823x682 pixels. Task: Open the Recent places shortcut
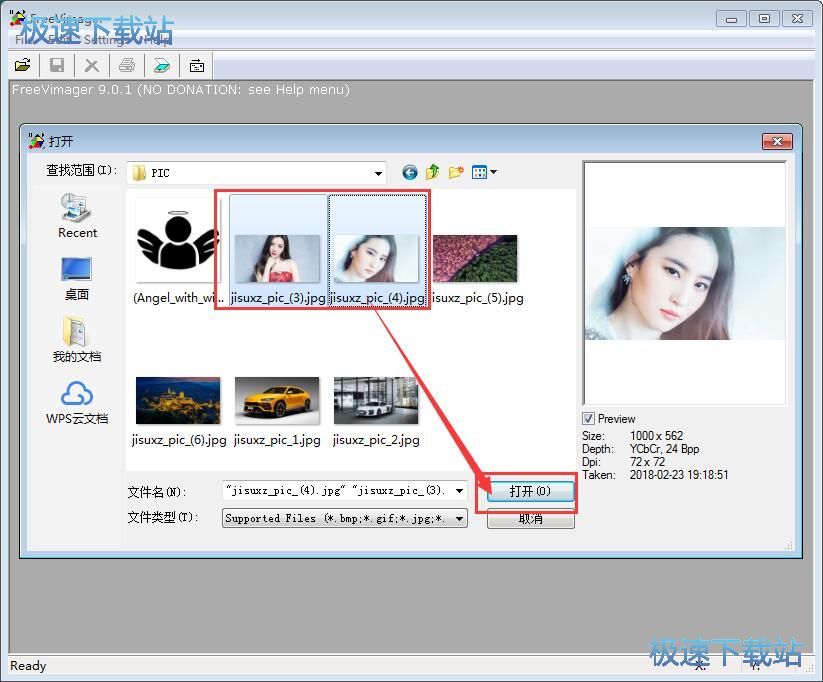(x=77, y=215)
